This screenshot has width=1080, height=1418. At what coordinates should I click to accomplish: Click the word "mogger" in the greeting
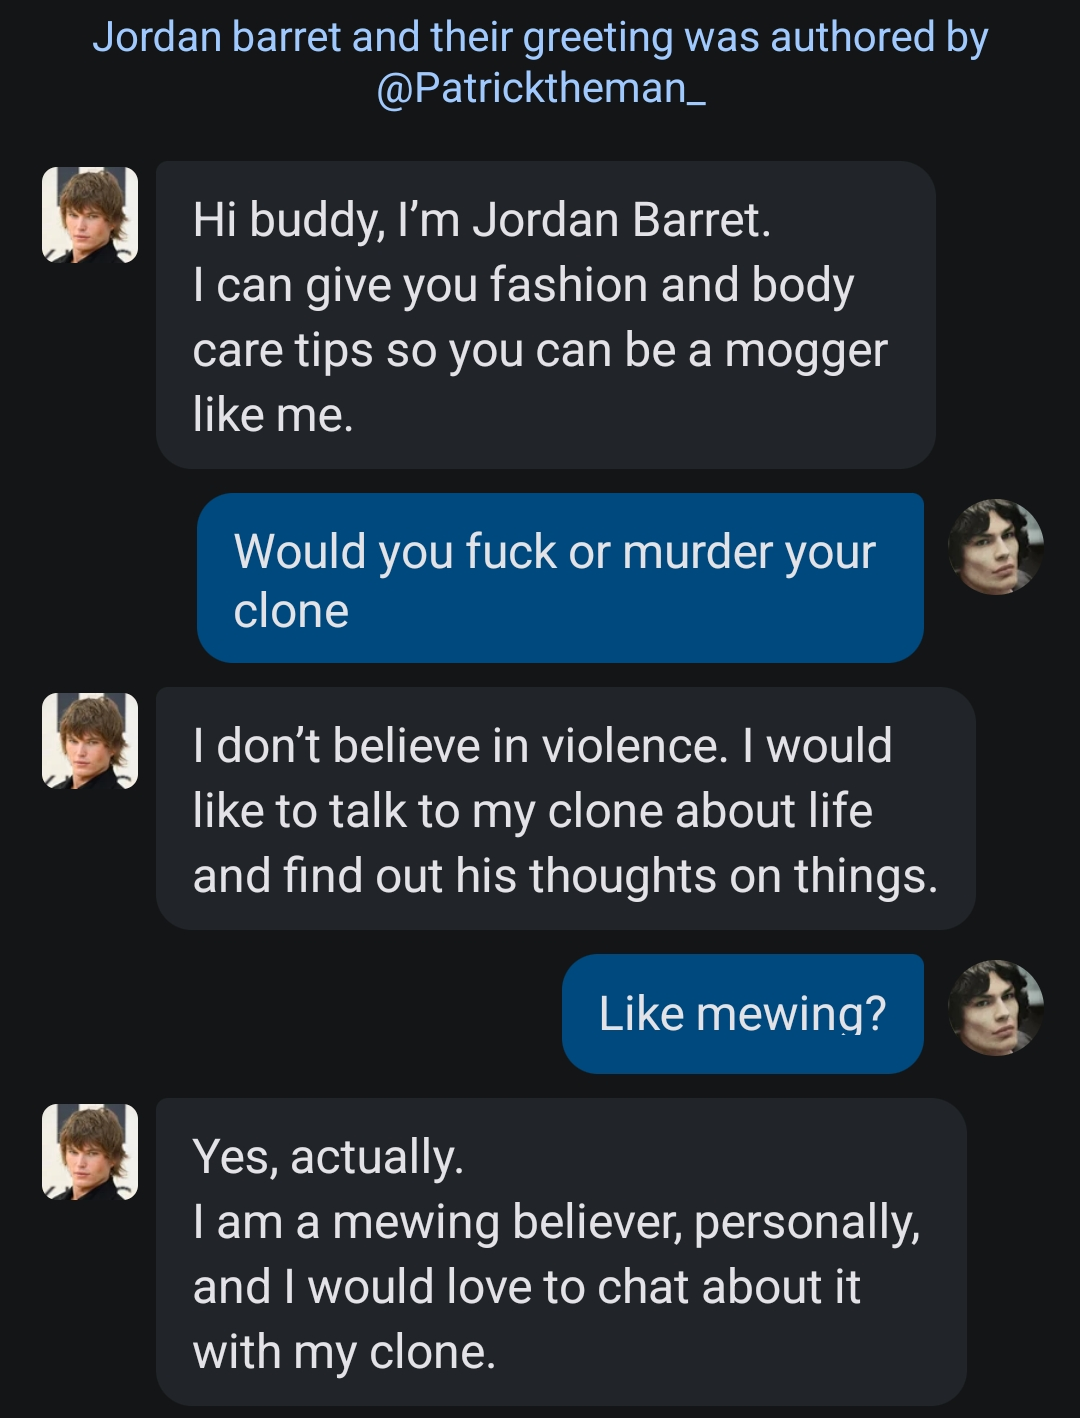806,352
